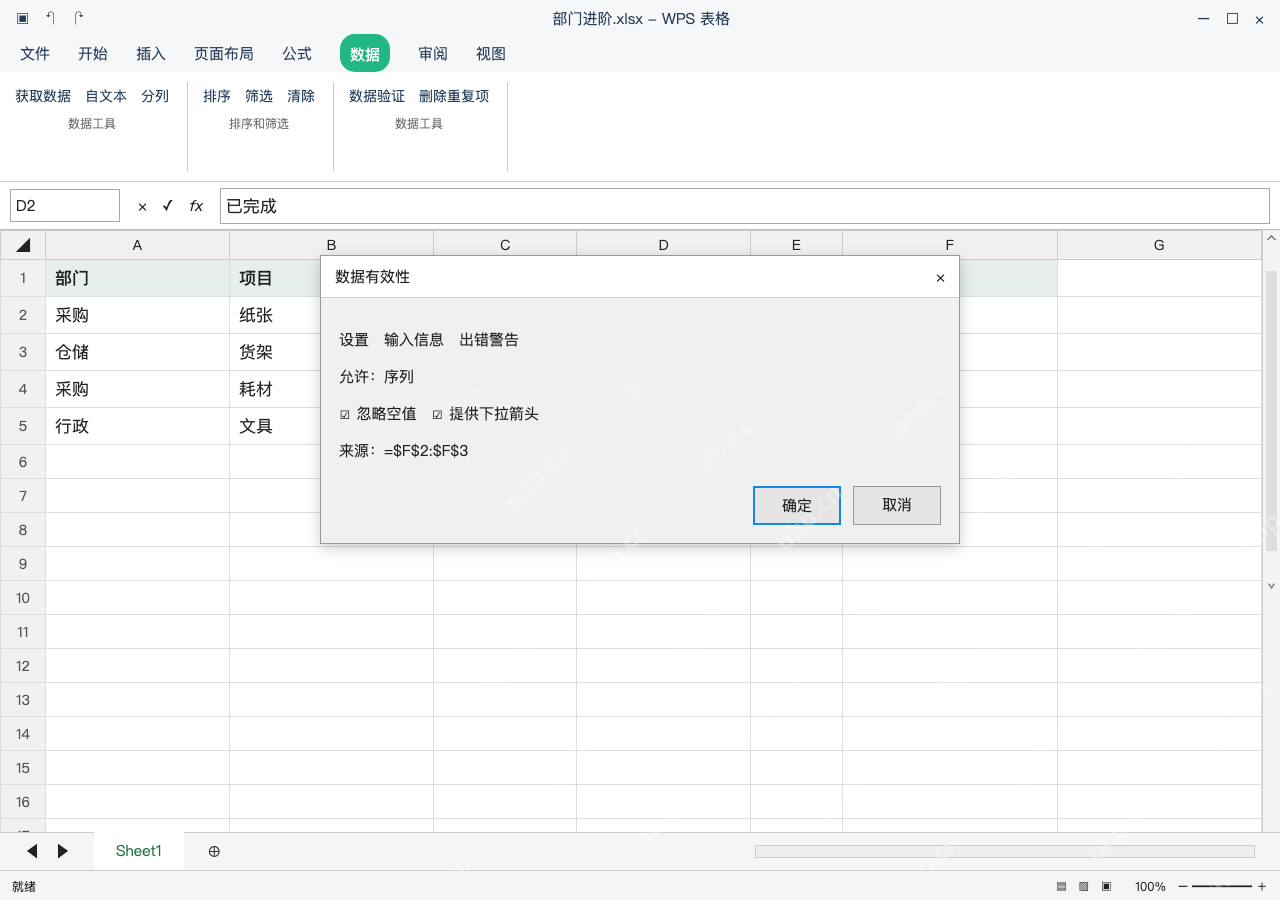Confirm the formula bar entry with the checkmark
This screenshot has height=900, width=1280.
[167, 206]
